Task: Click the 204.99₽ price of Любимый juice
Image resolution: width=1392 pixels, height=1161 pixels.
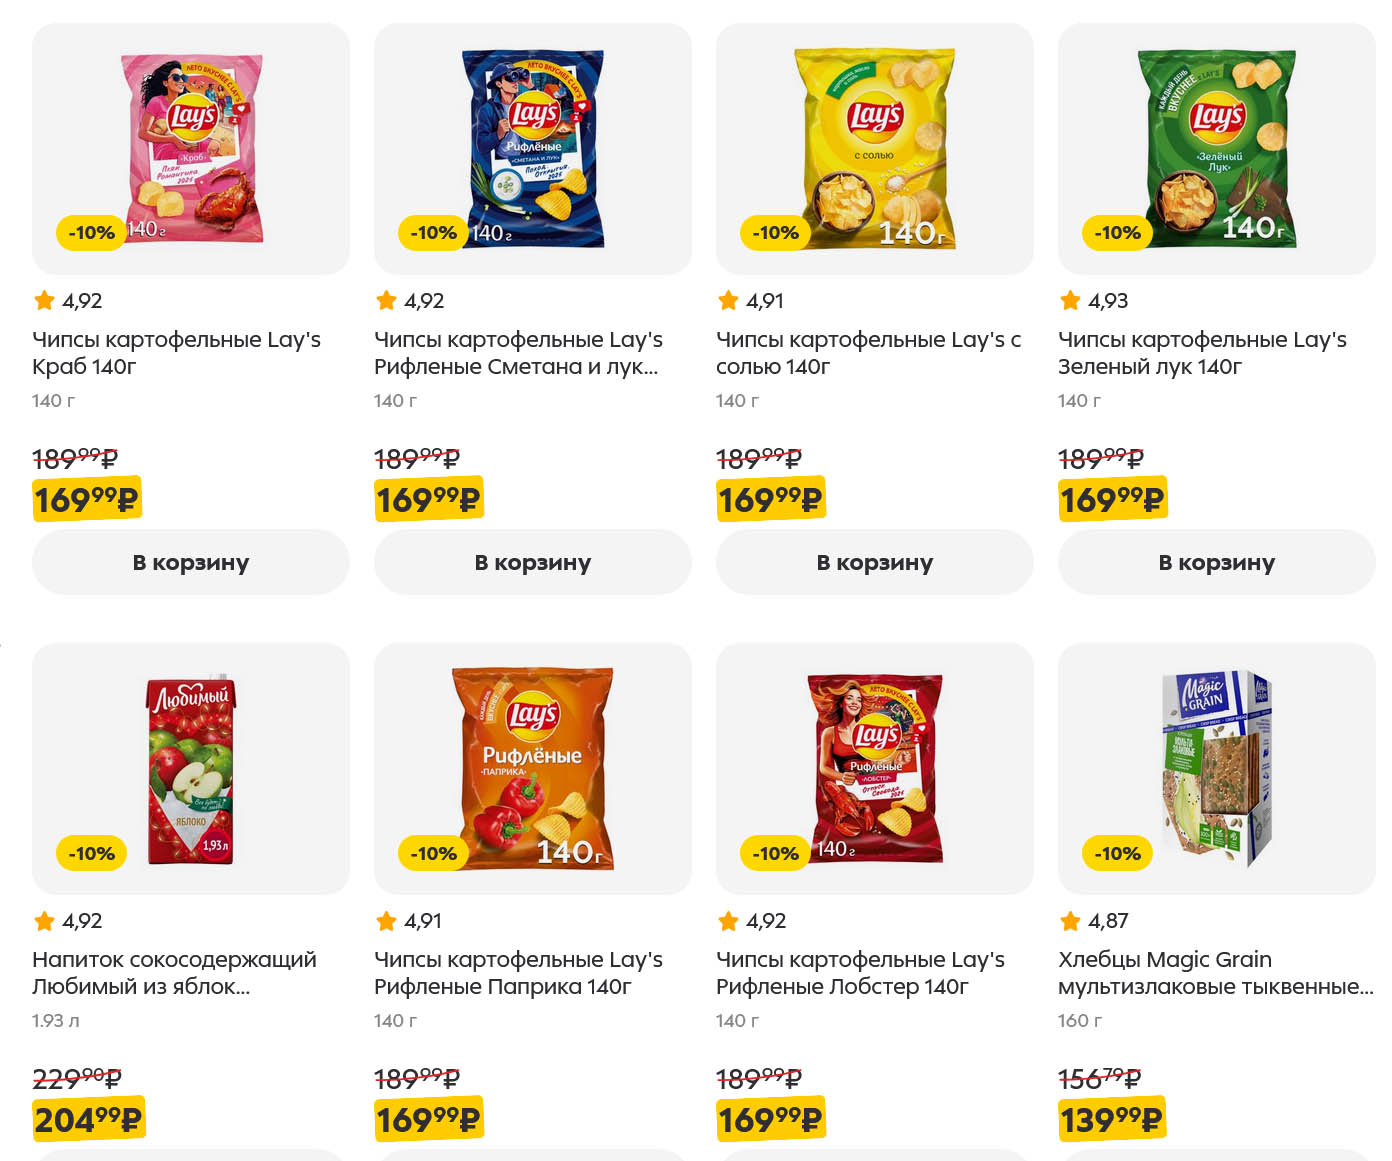Action: tap(88, 1119)
